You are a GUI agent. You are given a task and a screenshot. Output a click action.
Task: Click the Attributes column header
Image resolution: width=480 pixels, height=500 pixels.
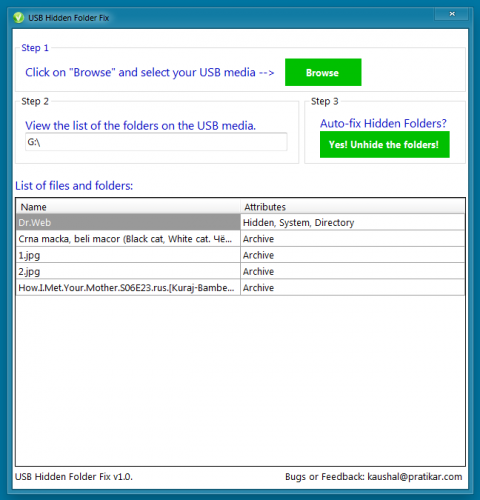coord(352,207)
